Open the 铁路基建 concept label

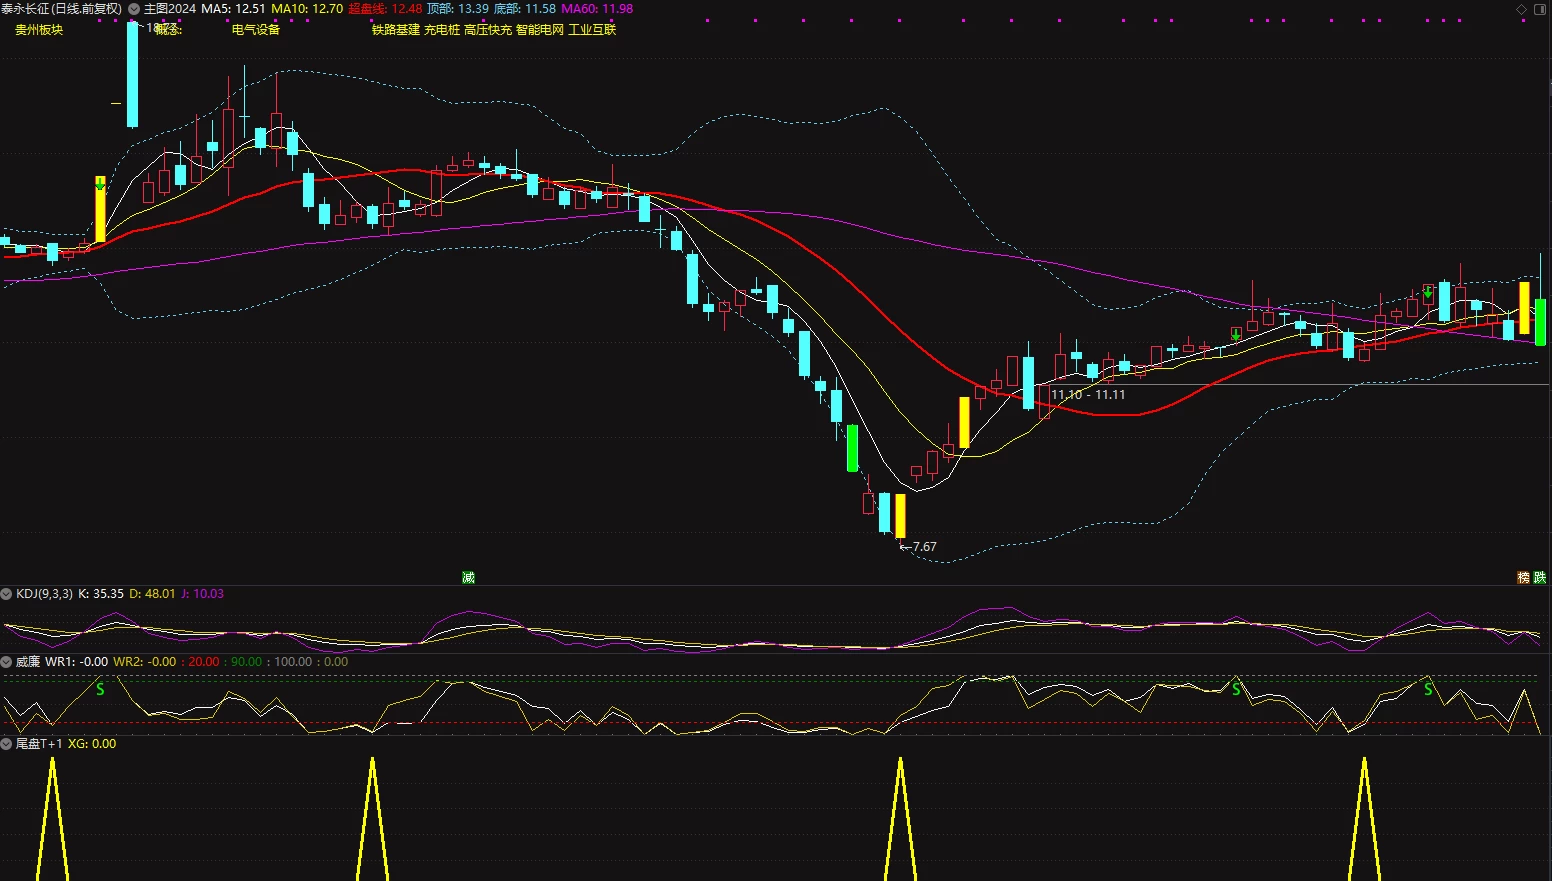(396, 30)
